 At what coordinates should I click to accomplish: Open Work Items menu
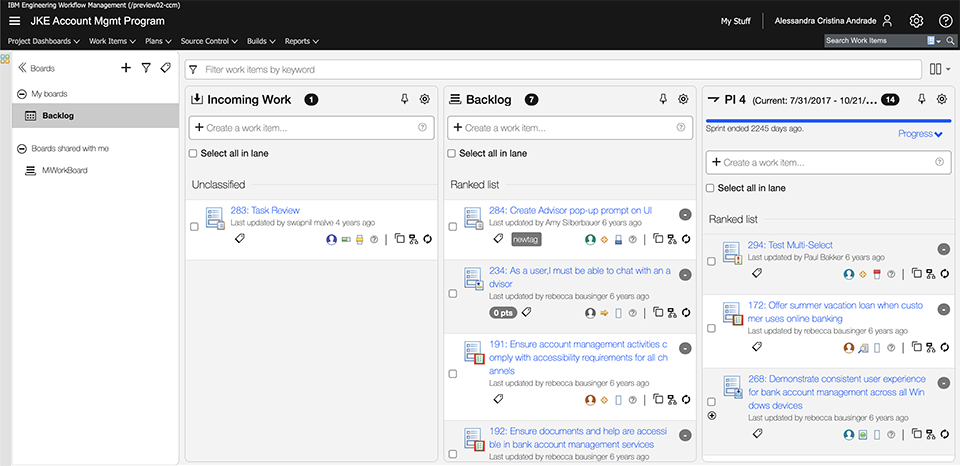[113, 42]
